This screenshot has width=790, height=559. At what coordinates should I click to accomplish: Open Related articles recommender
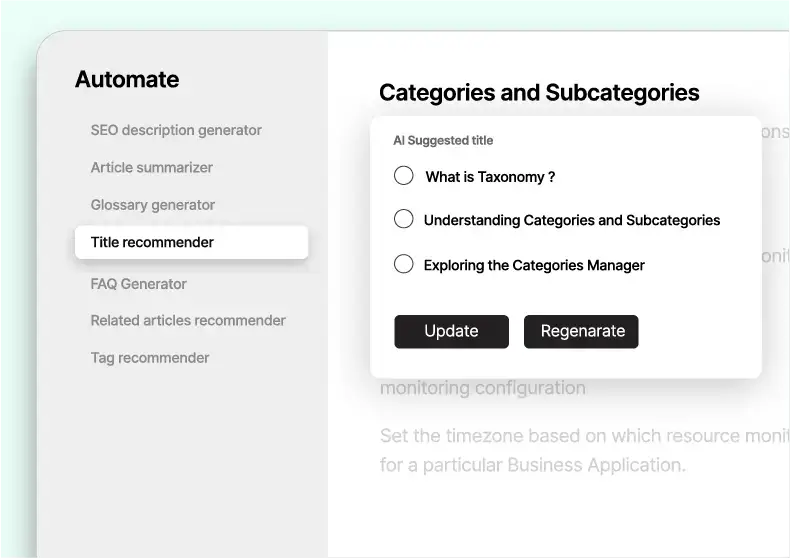(188, 321)
